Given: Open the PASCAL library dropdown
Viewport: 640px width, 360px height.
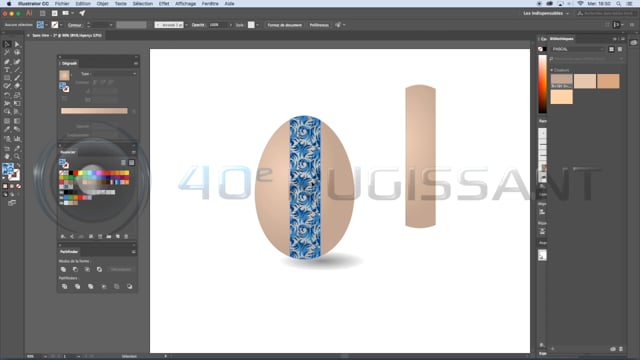Looking at the screenshot, I should 577,49.
